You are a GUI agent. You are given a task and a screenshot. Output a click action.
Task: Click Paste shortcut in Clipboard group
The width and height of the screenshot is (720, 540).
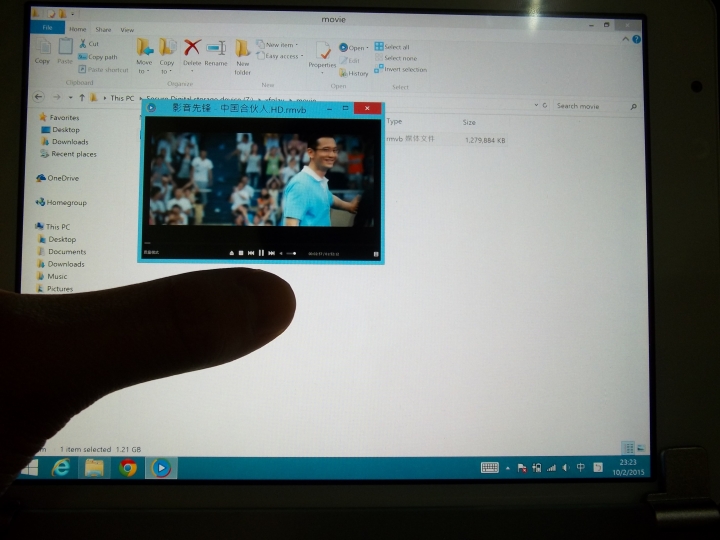[104, 69]
